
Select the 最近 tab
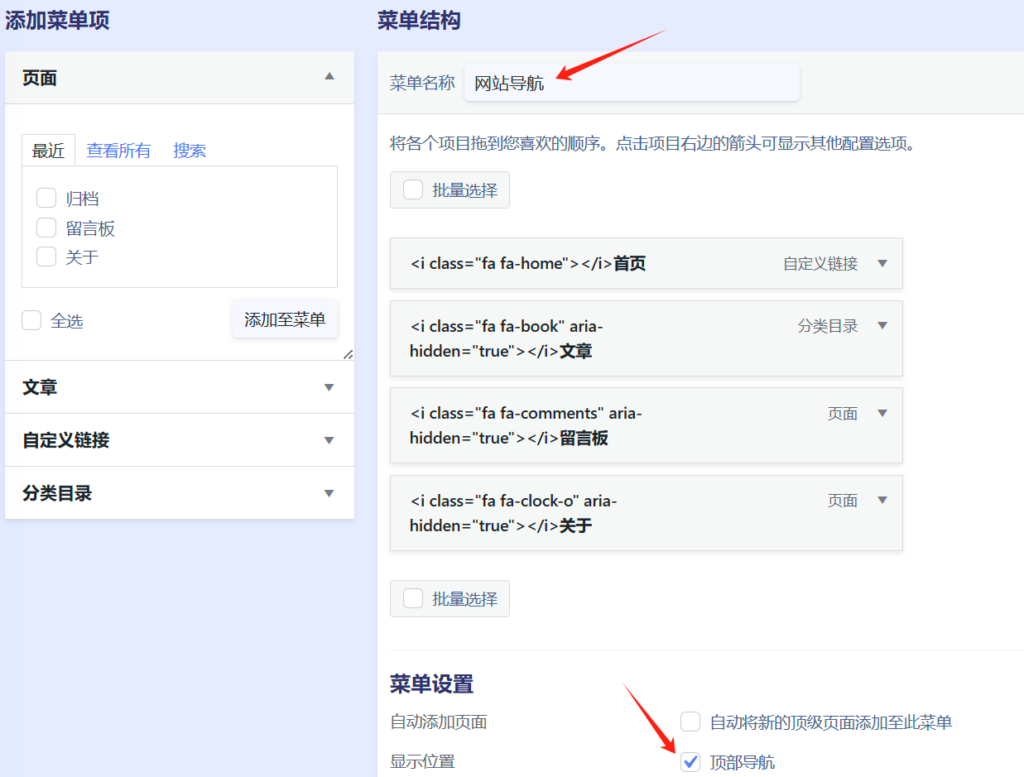[x=48, y=151]
